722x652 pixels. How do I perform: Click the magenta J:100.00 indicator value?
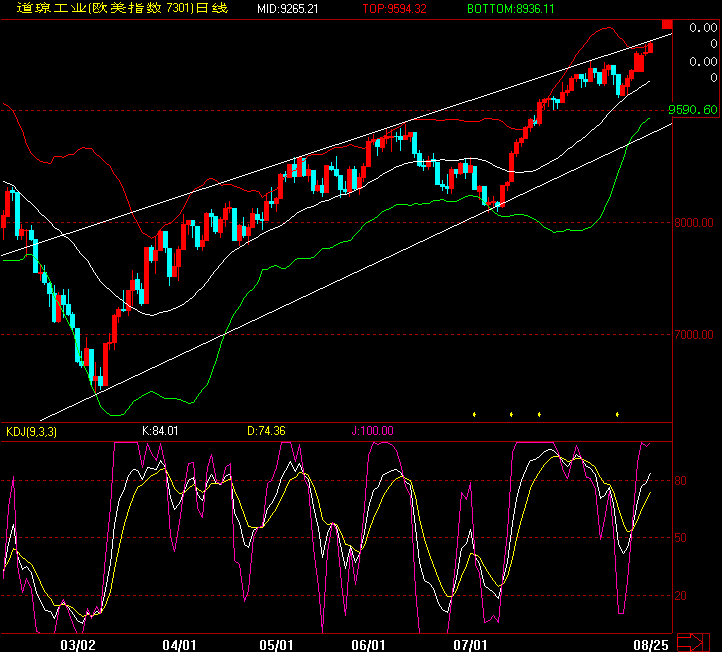373,431
